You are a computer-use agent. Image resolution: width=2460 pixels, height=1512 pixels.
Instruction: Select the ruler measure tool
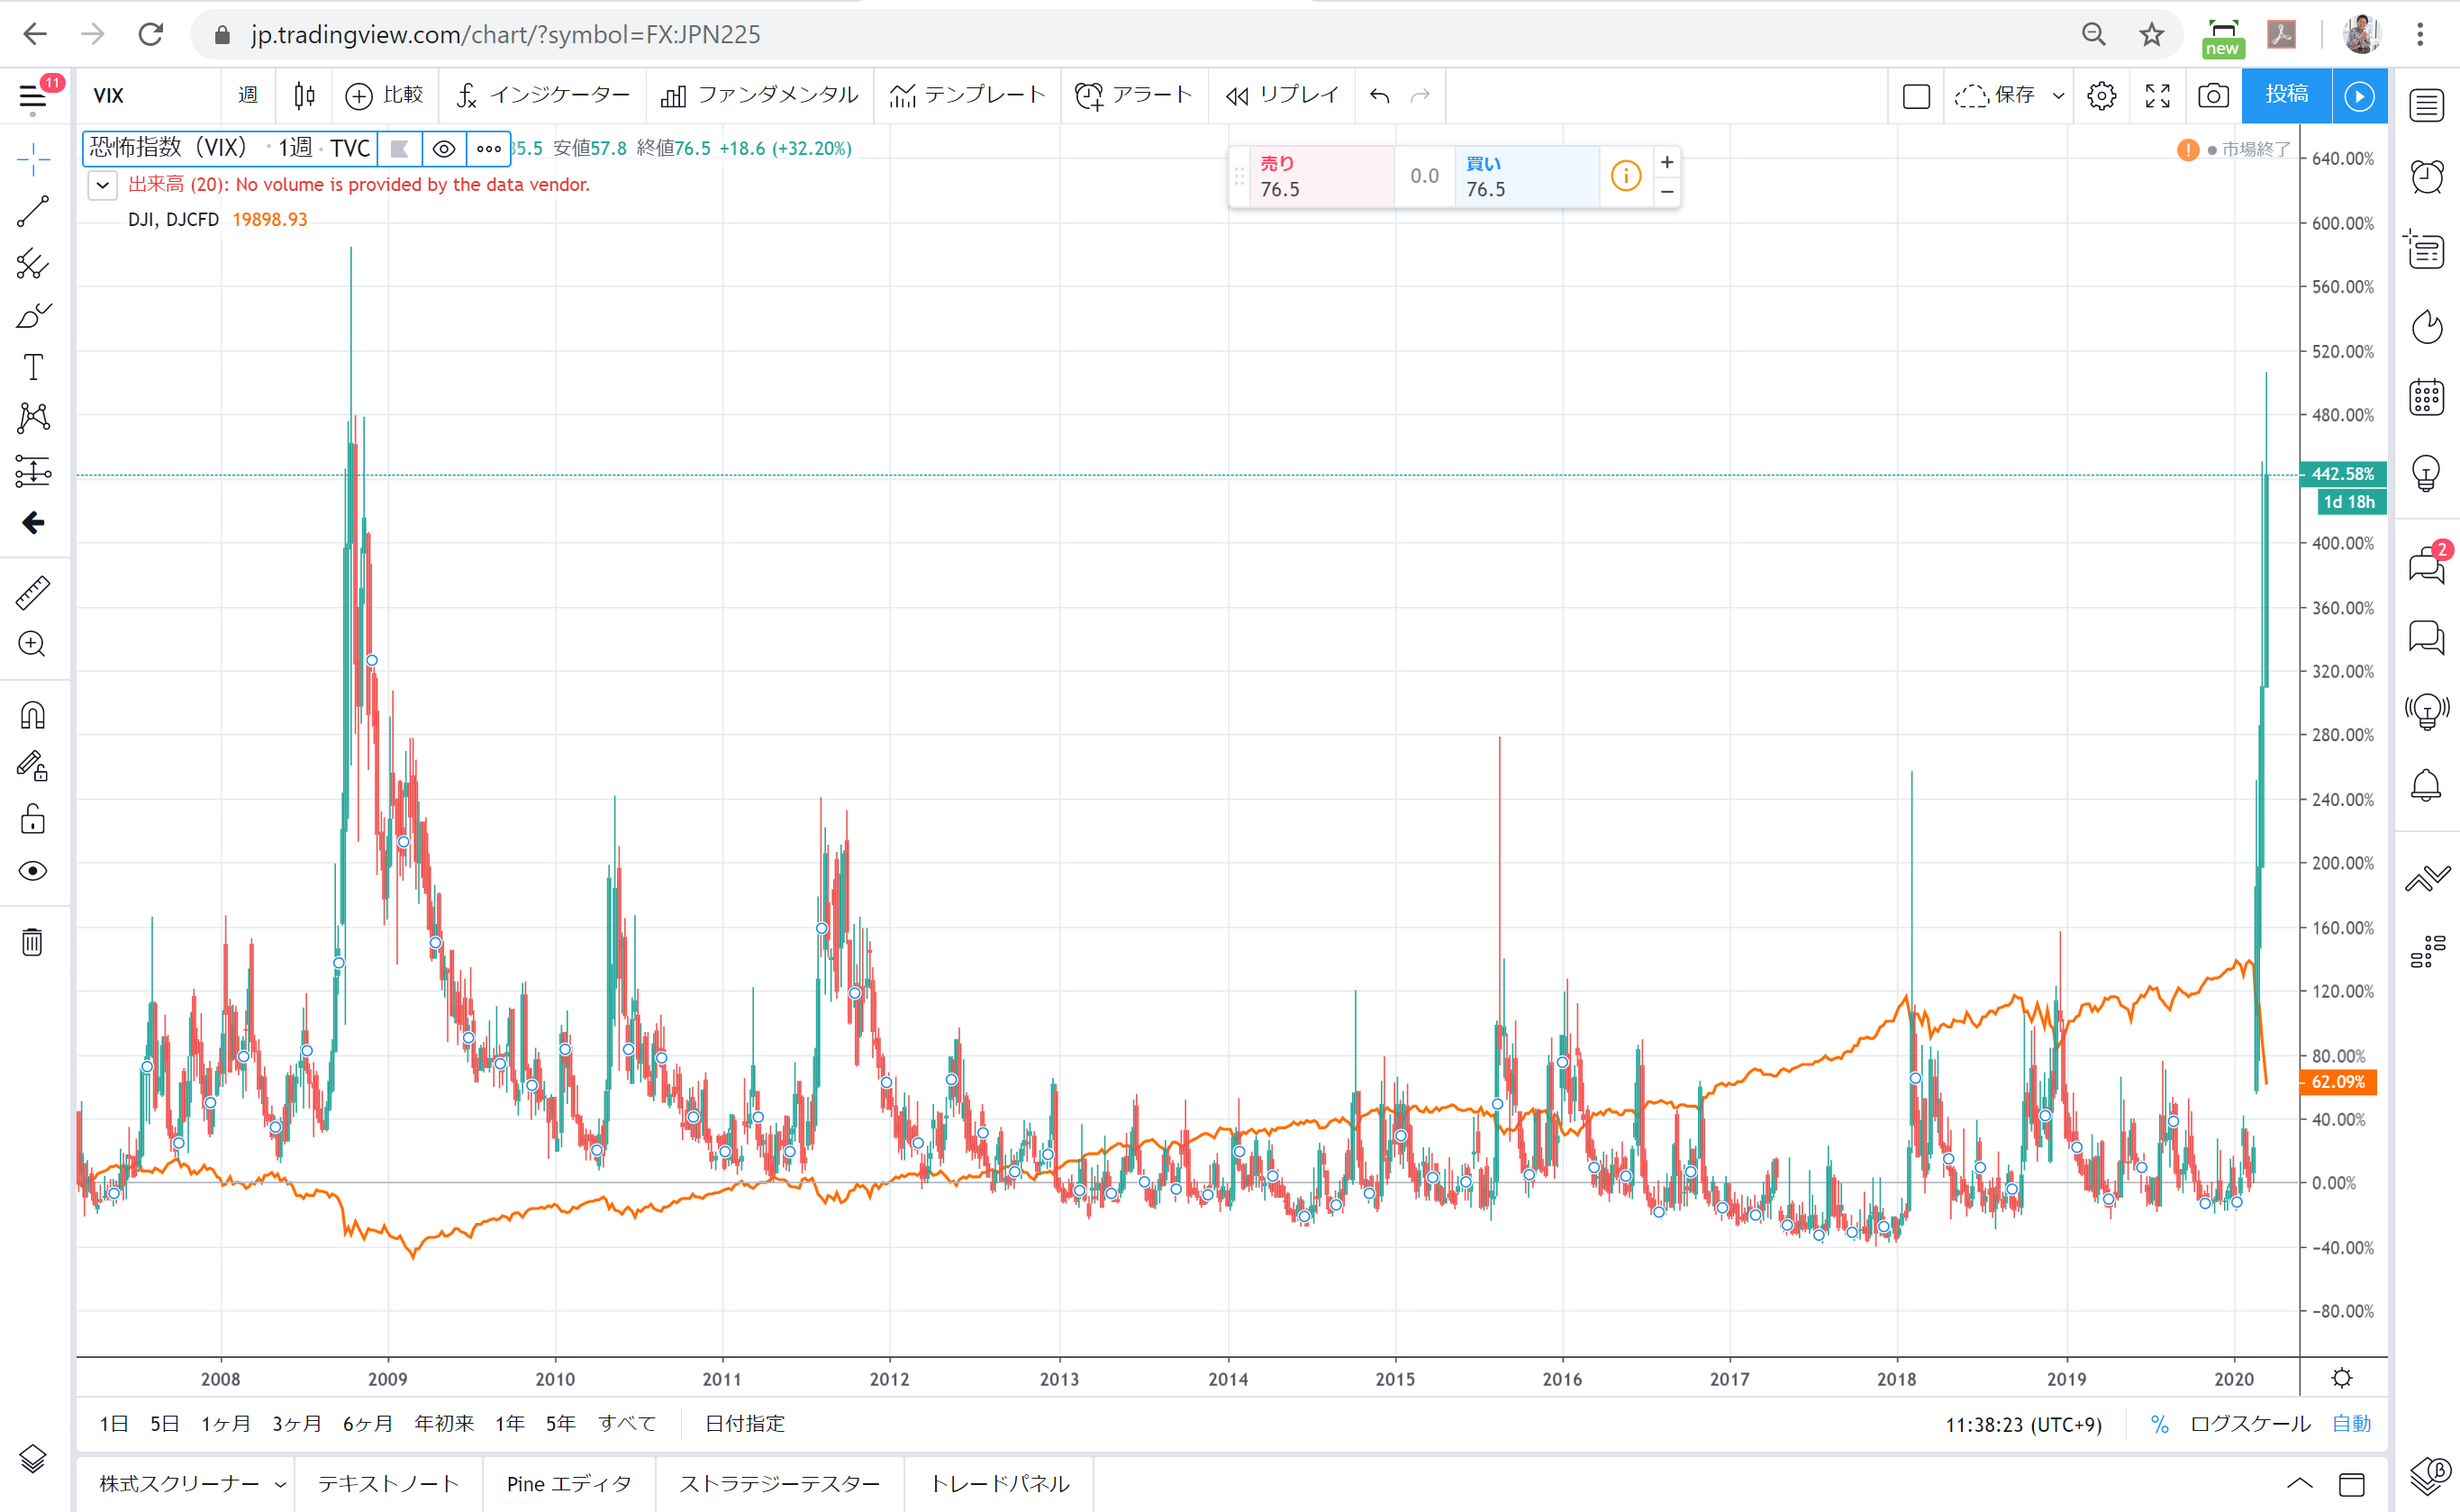tap(33, 593)
